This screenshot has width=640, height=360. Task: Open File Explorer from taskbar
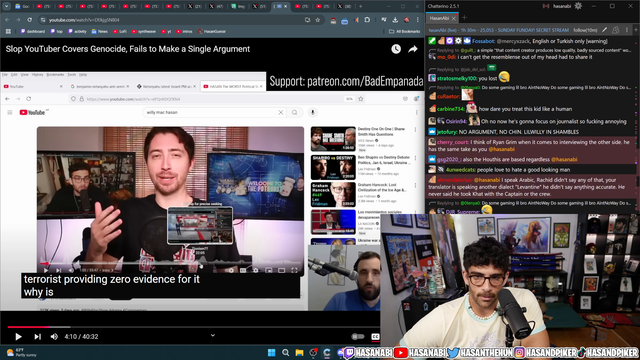(299, 352)
